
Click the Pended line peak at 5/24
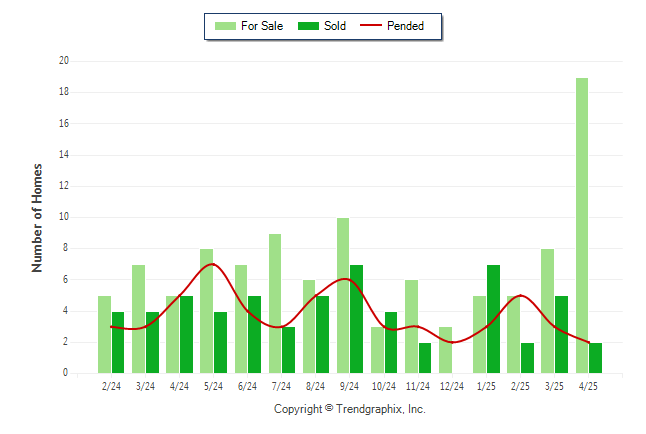click(212, 264)
